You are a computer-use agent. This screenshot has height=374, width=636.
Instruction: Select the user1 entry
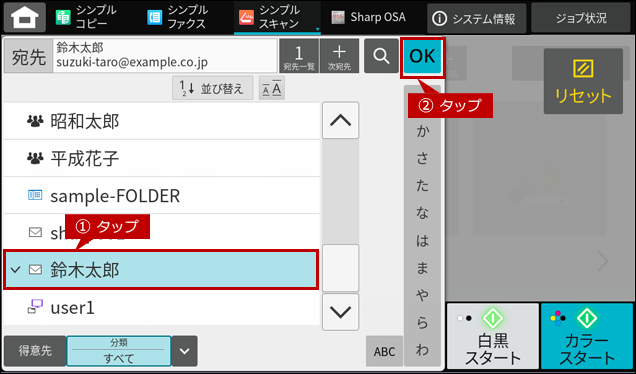162,307
